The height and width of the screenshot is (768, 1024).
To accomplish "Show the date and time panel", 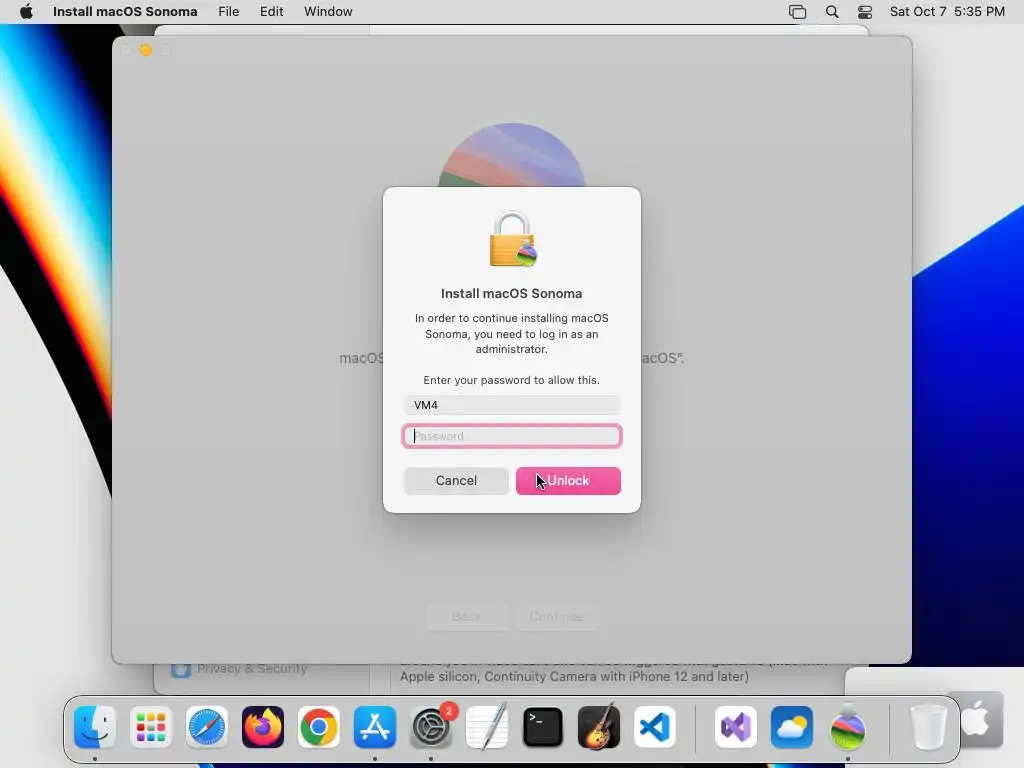I will [x=947, y=12].
